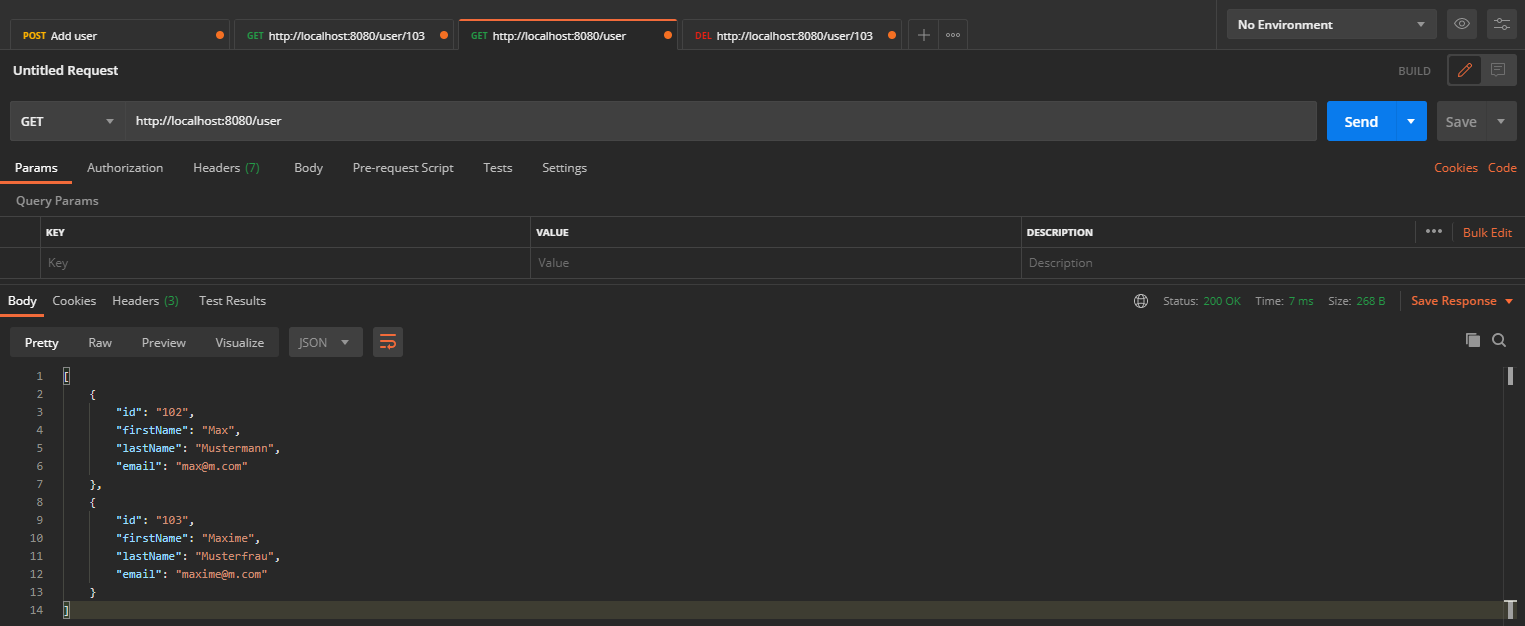Switch to Build mode pencil icon
Screen dimensions: 1525x626
click(x=1465, y=70)
